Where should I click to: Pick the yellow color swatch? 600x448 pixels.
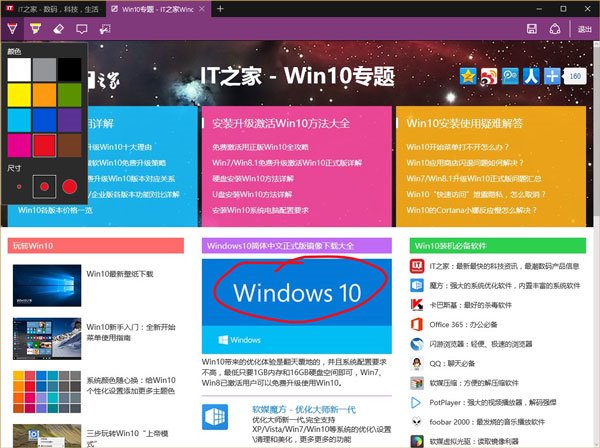pyautogui.click(x=19, y=95)
